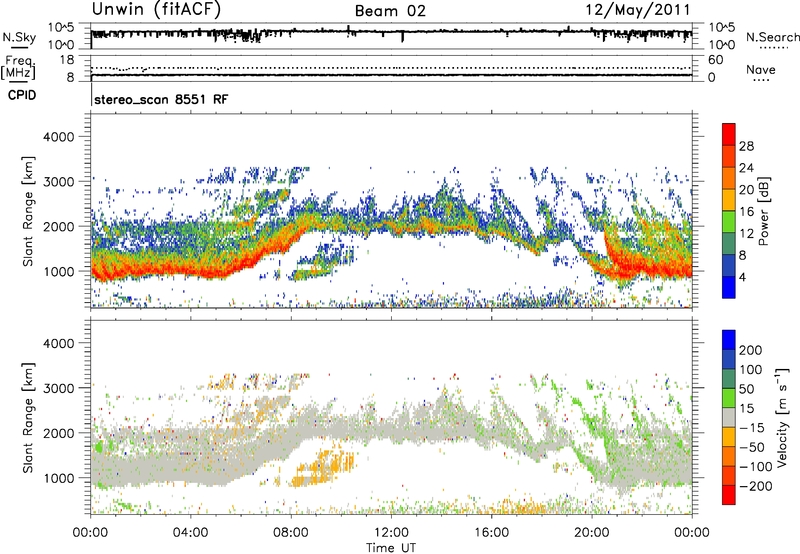This screenshot has width=800, height=554.
Task: Click the "60" tick on the Nave axis
Action: coord(716,60)
